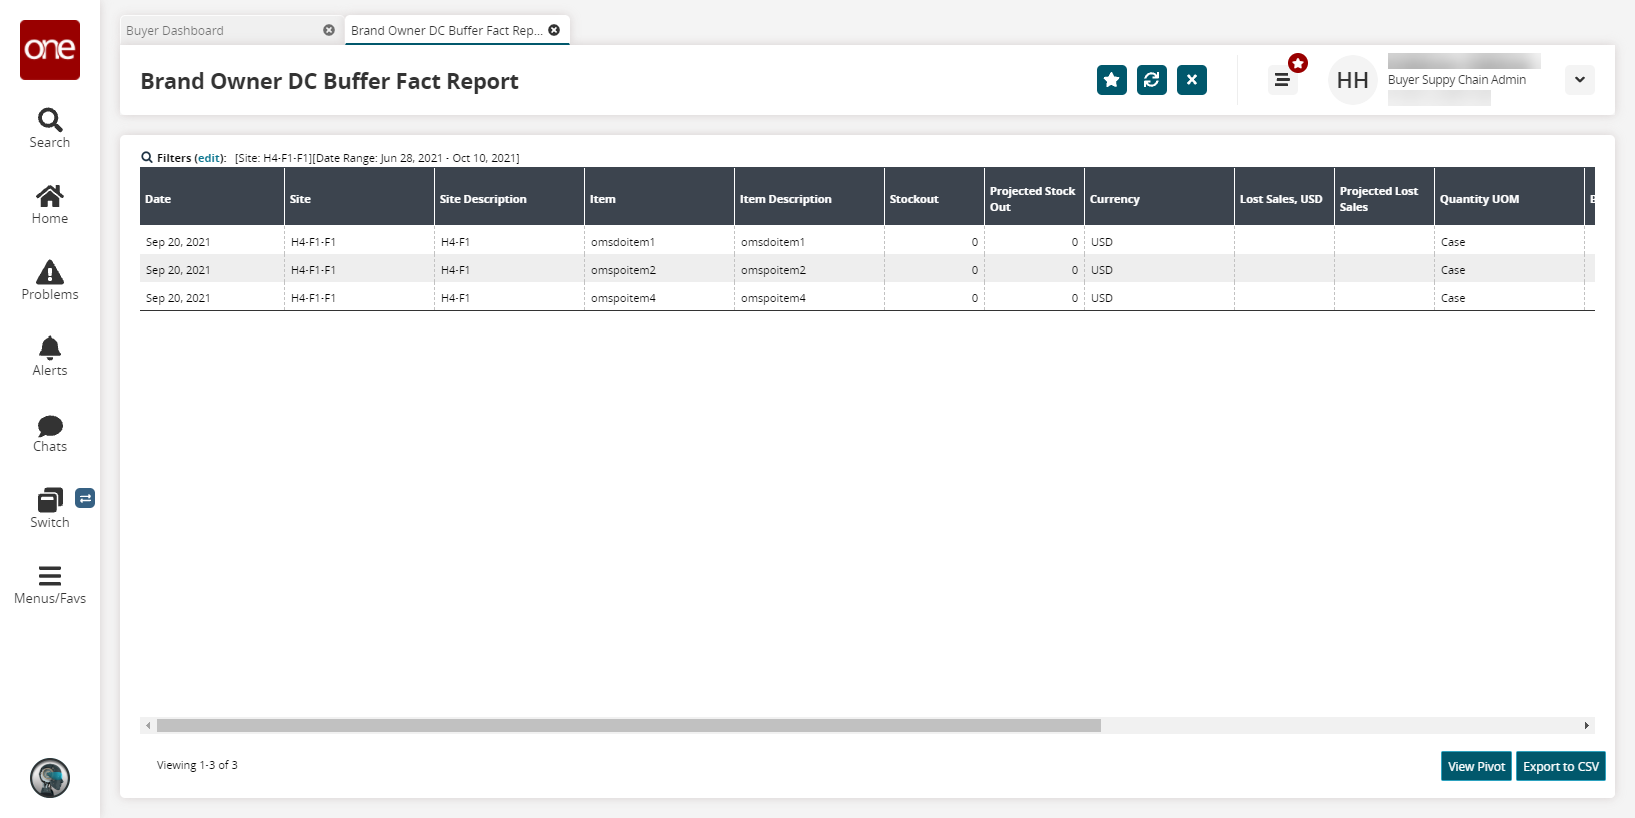1635x818 pixels.
Task: Export the report to CSV
Action: [x=1560, y=766]
